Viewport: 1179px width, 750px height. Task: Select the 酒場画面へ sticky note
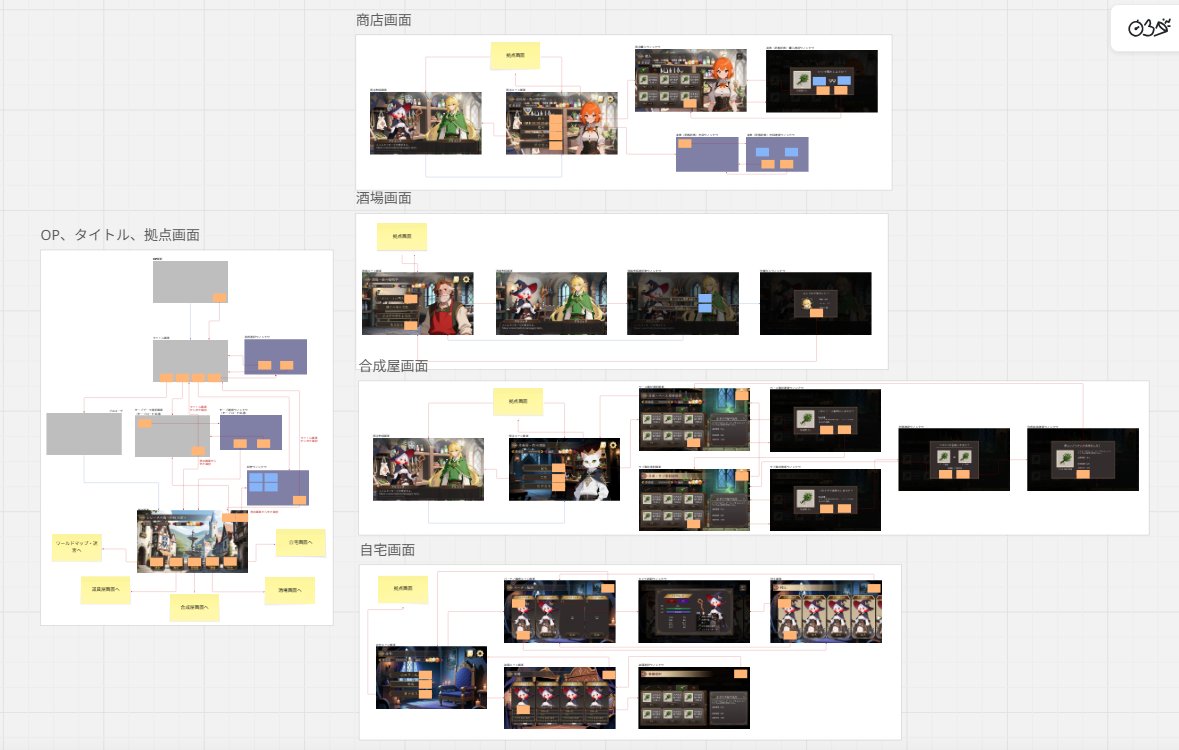click(289, 591)
